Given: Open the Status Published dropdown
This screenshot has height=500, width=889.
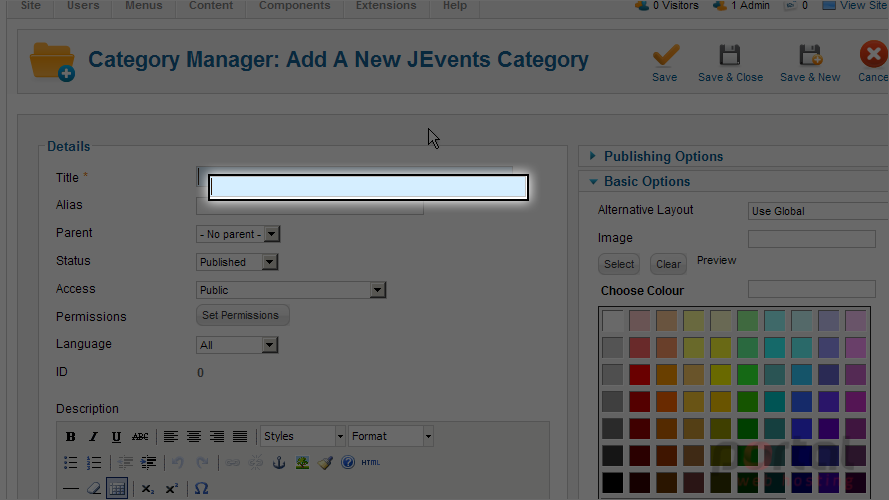Looking at the screenshot, I should point(237,262).
